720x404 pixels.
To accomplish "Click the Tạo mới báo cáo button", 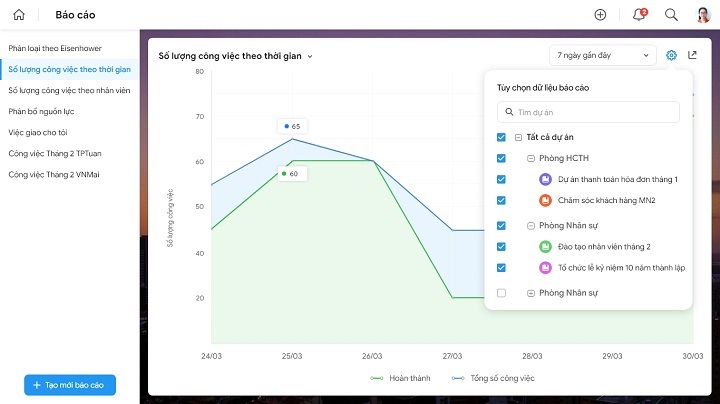I will tap(70, 385).
